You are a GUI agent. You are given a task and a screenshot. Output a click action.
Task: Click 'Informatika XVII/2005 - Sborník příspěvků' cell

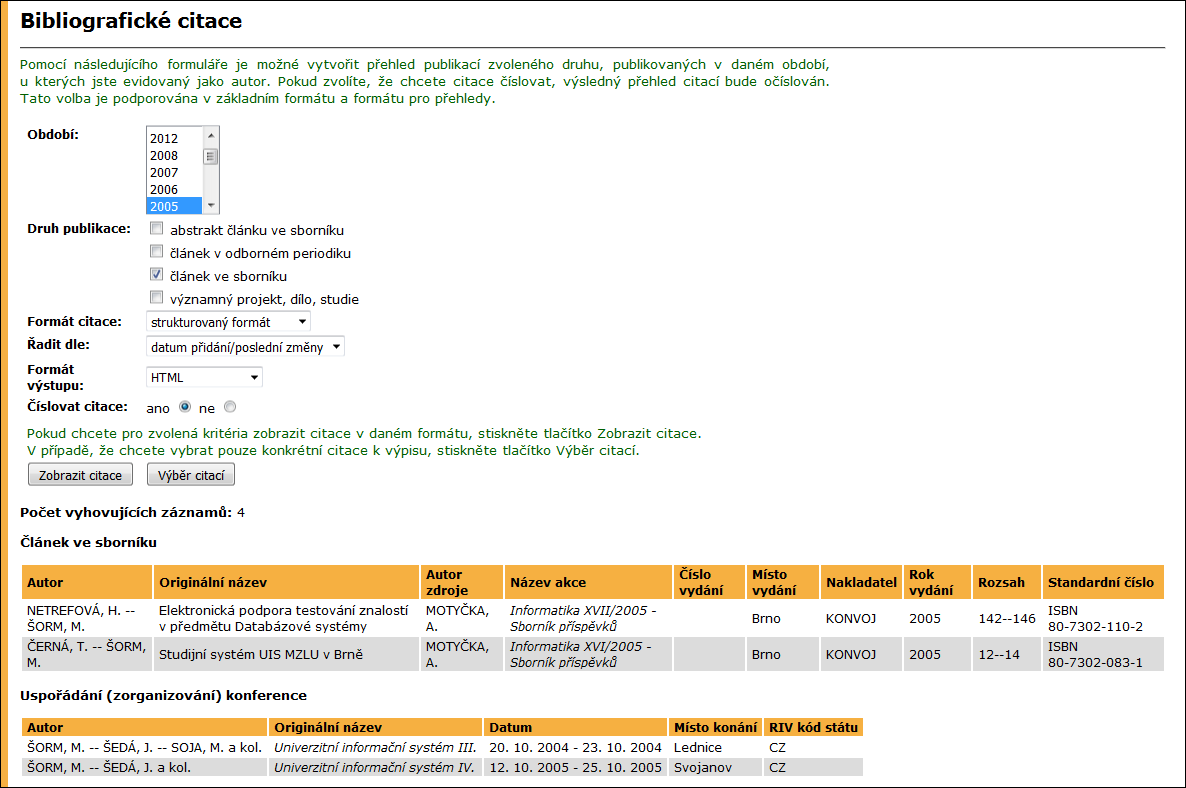(x=588, y=619)
